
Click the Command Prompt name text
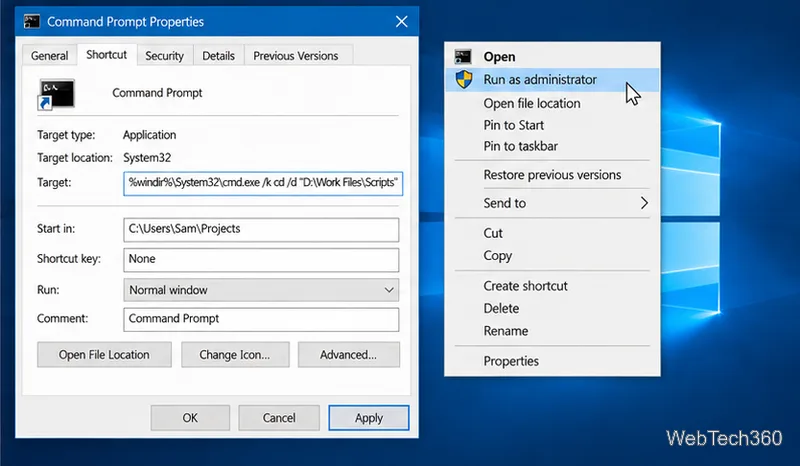pos(157,93)
